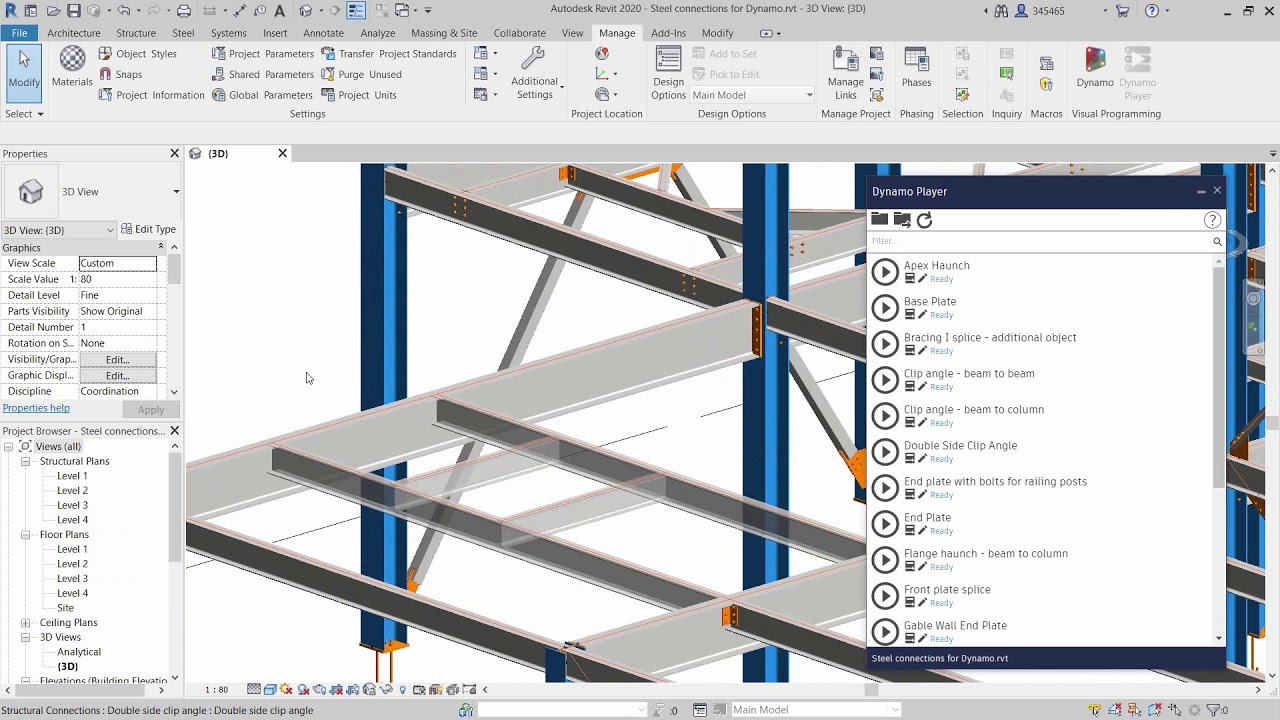Open Dynamo Player help icon

click(x=1212, y=220)
